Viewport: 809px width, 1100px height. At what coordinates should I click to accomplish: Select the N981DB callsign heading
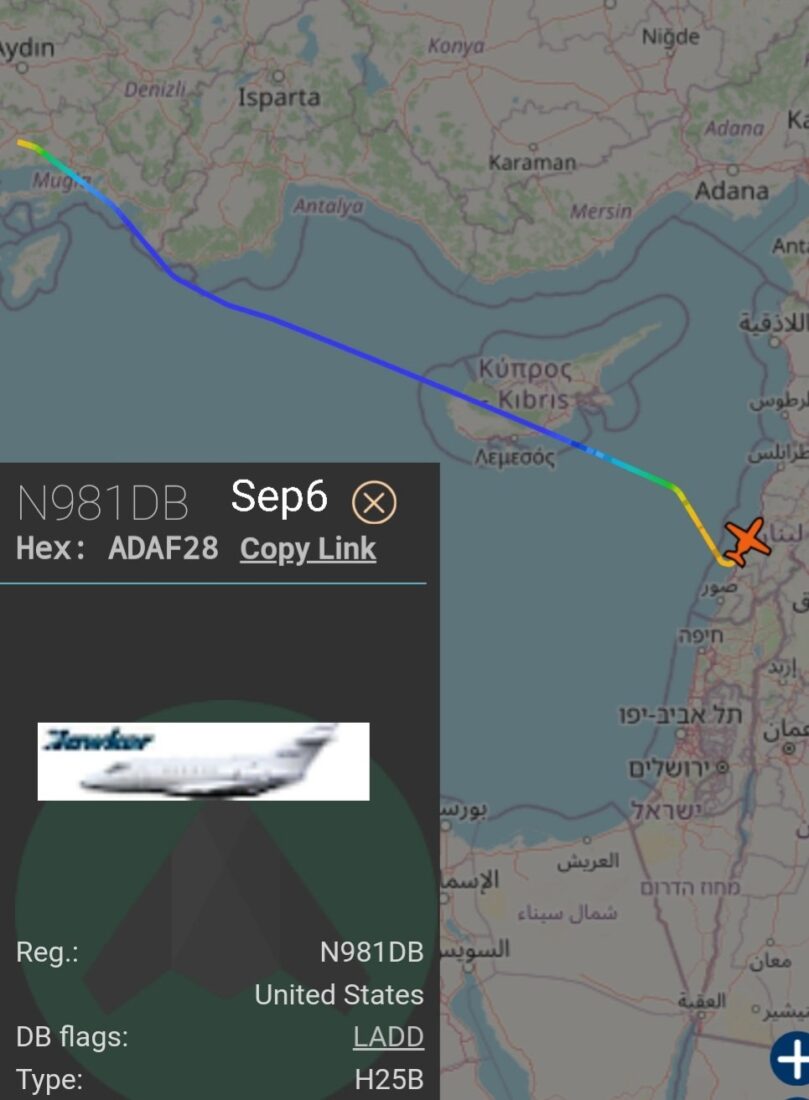(x=103, y=503)
